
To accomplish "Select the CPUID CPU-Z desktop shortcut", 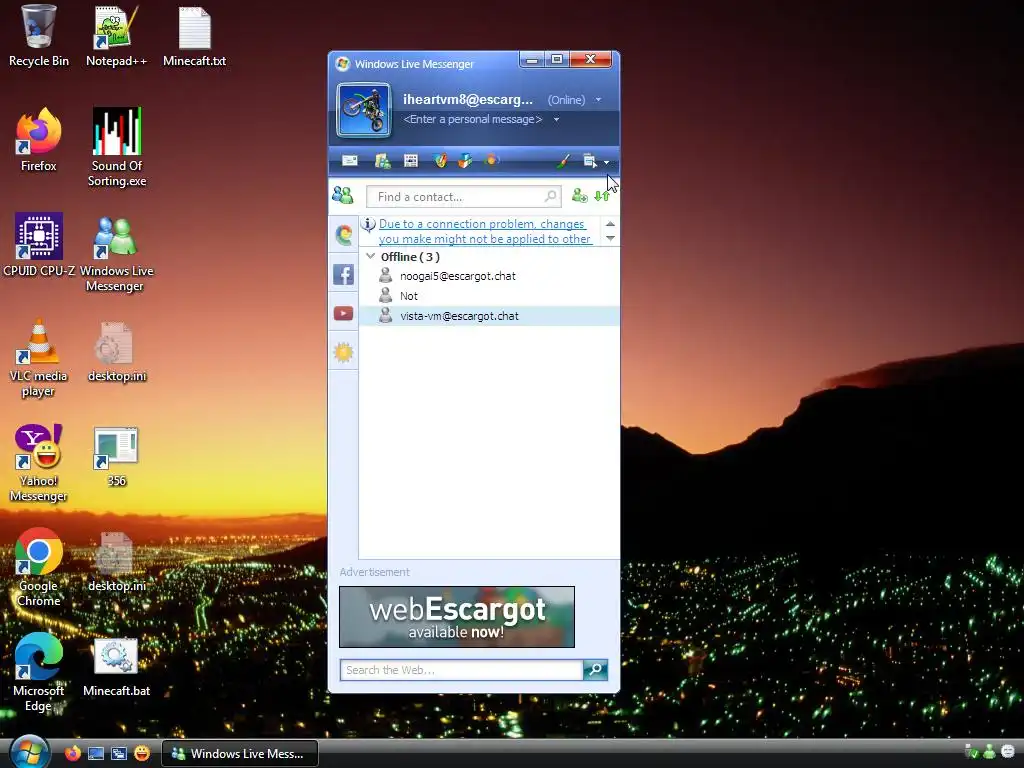I will click(x=39, y=245).
